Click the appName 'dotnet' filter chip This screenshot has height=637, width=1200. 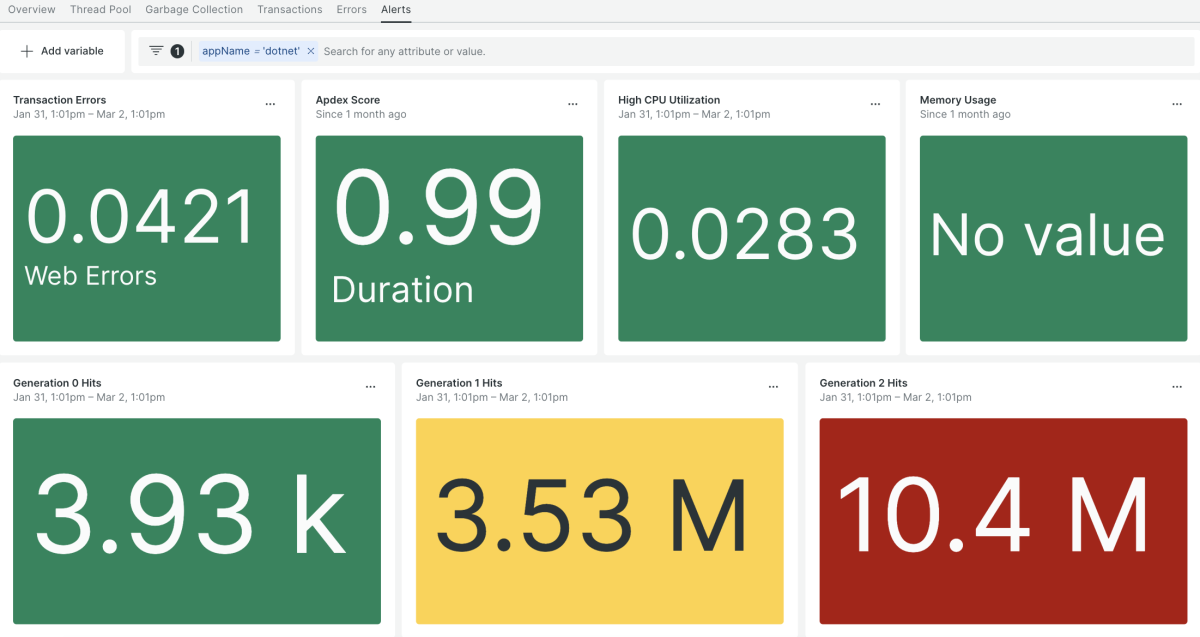point(250,51)
